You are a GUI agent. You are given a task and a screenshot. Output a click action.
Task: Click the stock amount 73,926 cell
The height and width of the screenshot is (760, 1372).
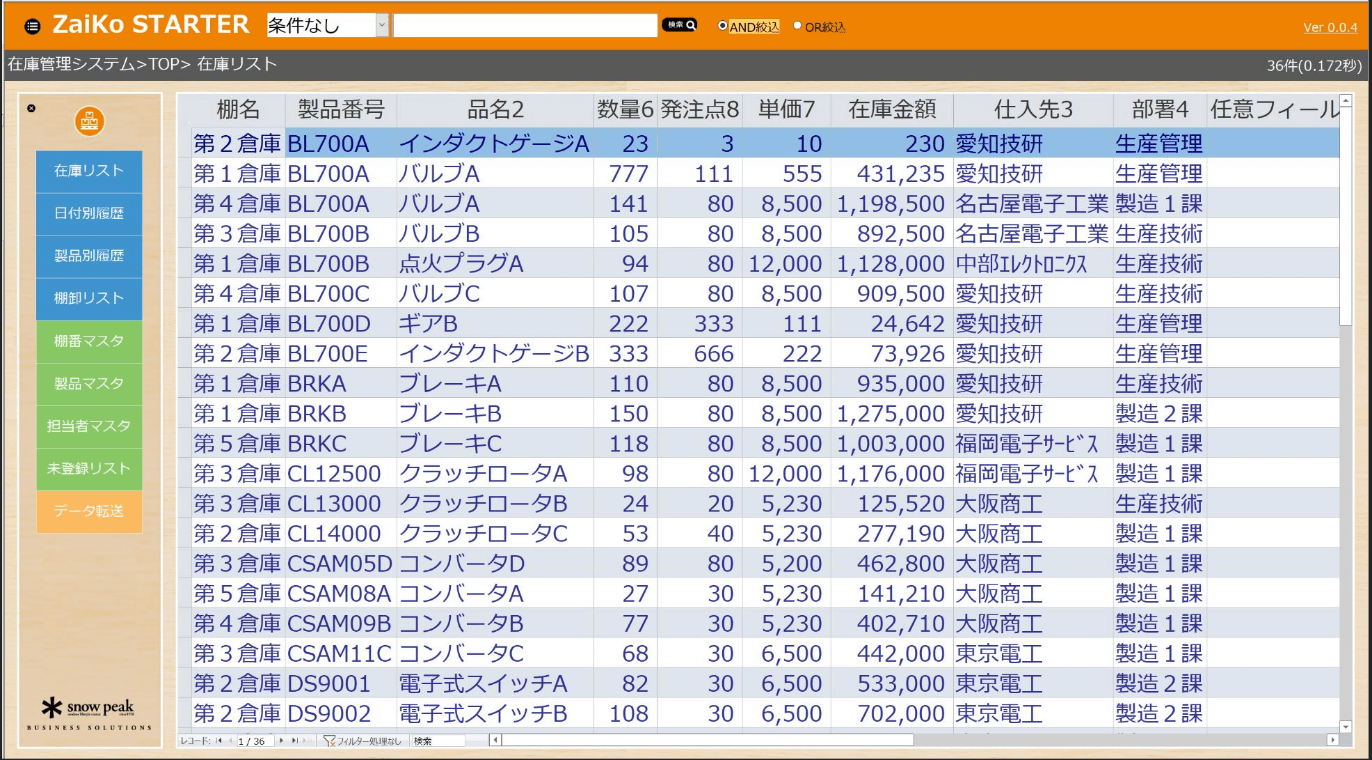click(892, 353)
